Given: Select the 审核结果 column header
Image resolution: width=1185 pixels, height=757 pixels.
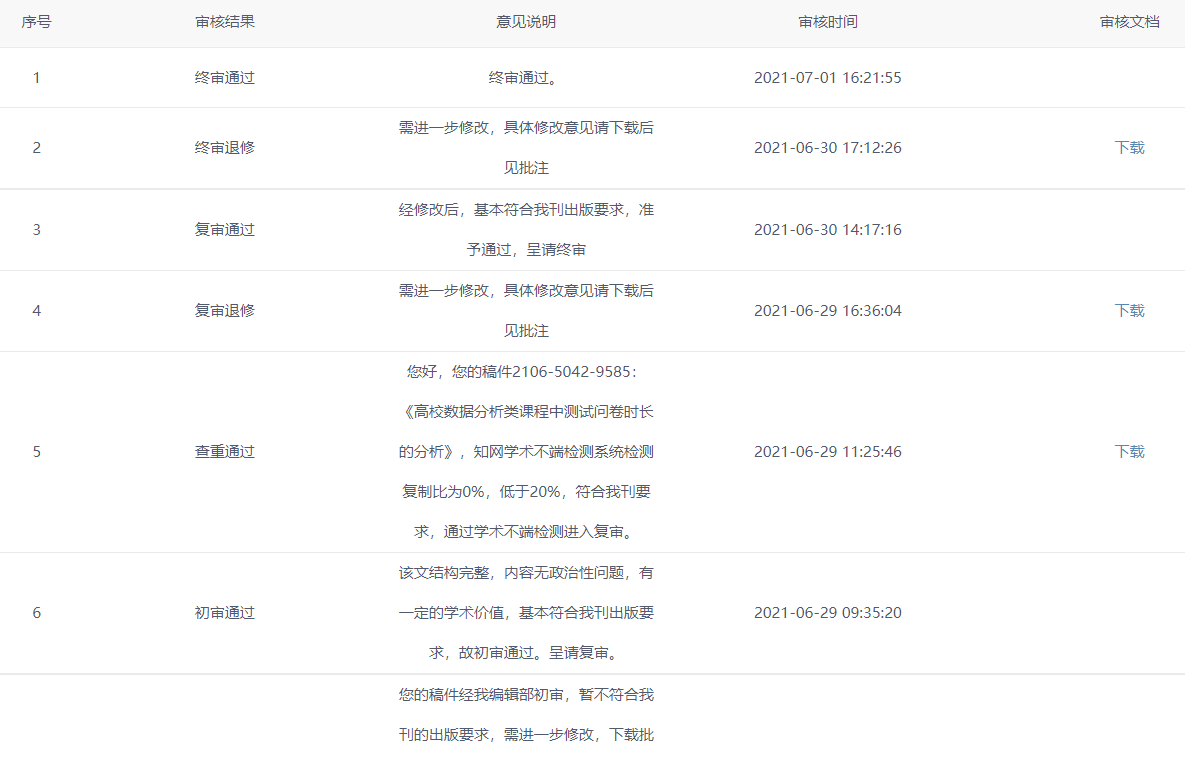Looking at the screenshot, I should (225, 22).
